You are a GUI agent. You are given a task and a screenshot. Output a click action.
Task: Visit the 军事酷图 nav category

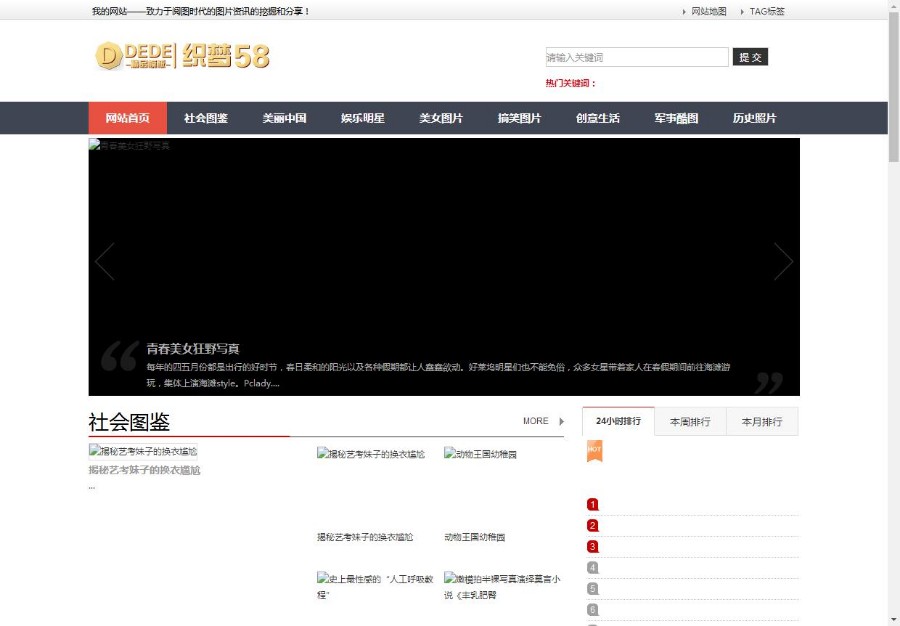pos(676,118)
